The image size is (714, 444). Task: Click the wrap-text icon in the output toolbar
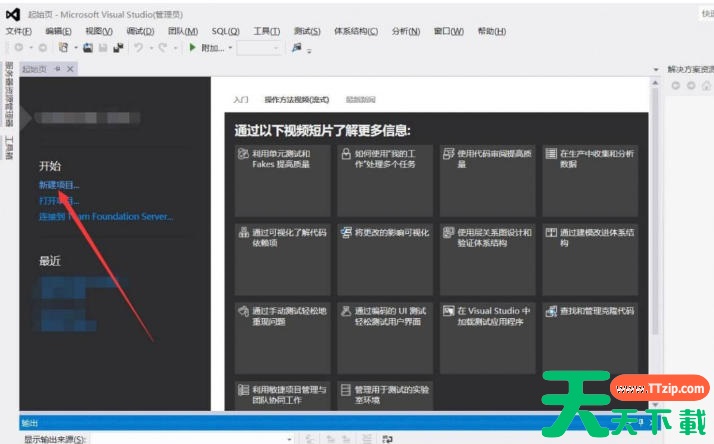tap(388, 439)
